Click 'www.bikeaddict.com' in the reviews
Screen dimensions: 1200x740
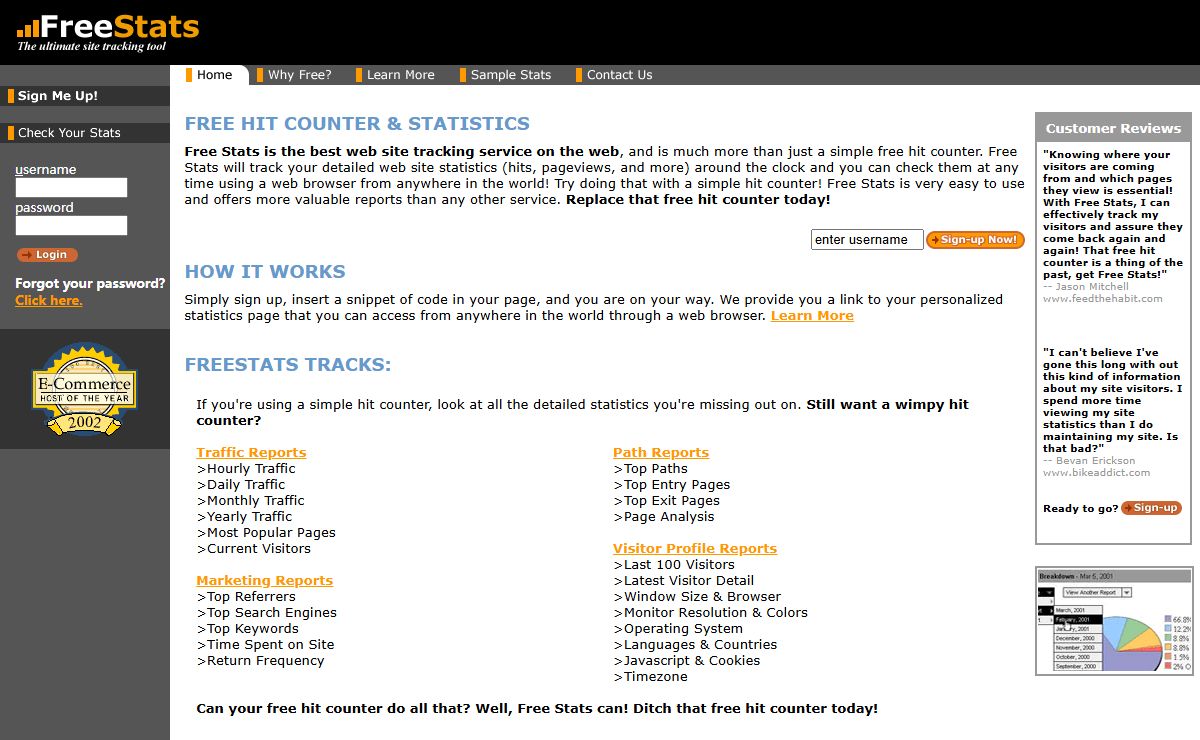click(x=1097, y=473)
